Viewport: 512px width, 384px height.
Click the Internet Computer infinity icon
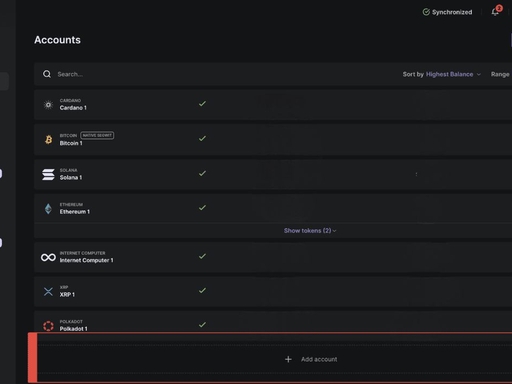(48, 257)
